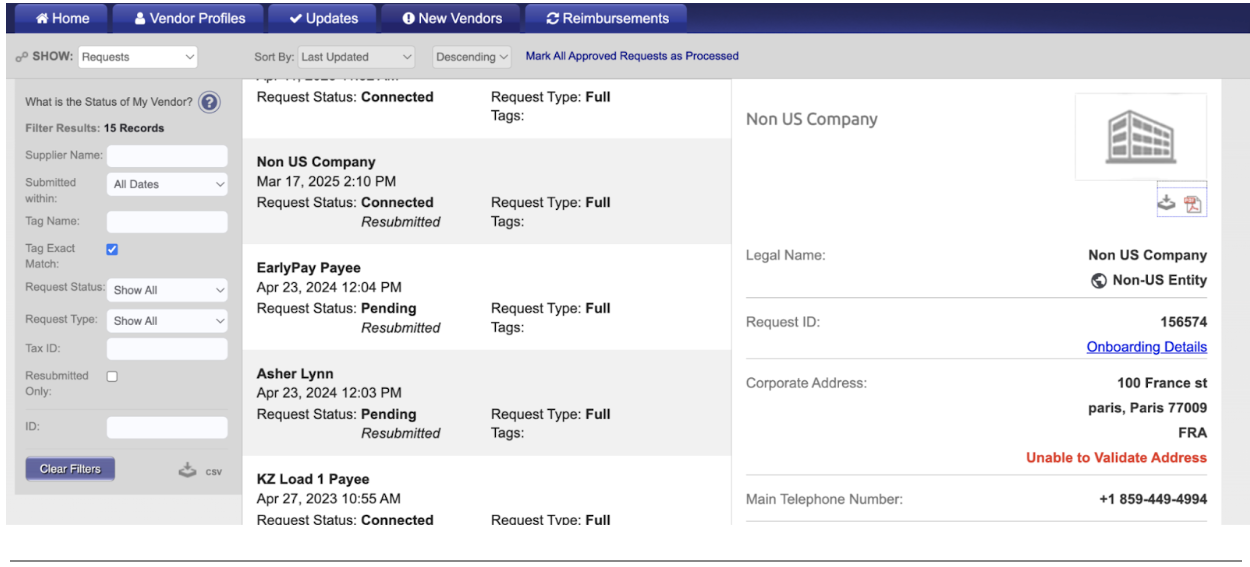Open the SHOW Requests dropdown
This screenshot has width=1250, height=567.
click(x=138, y=57)
